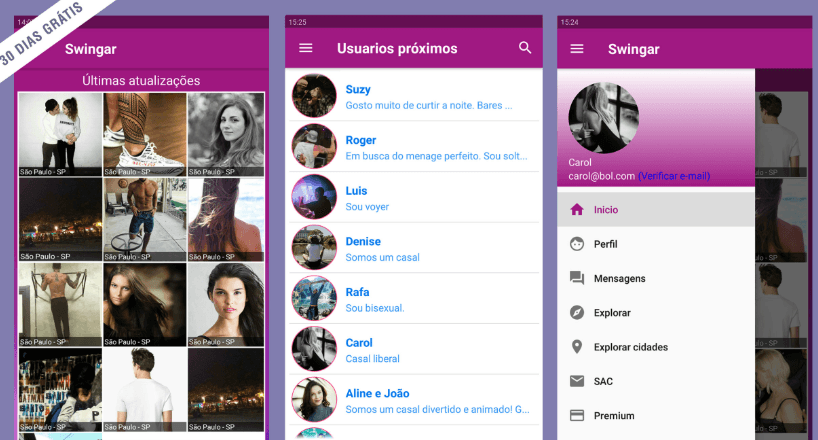
Task: Select Inicio menu item
Action: point(656,209)
